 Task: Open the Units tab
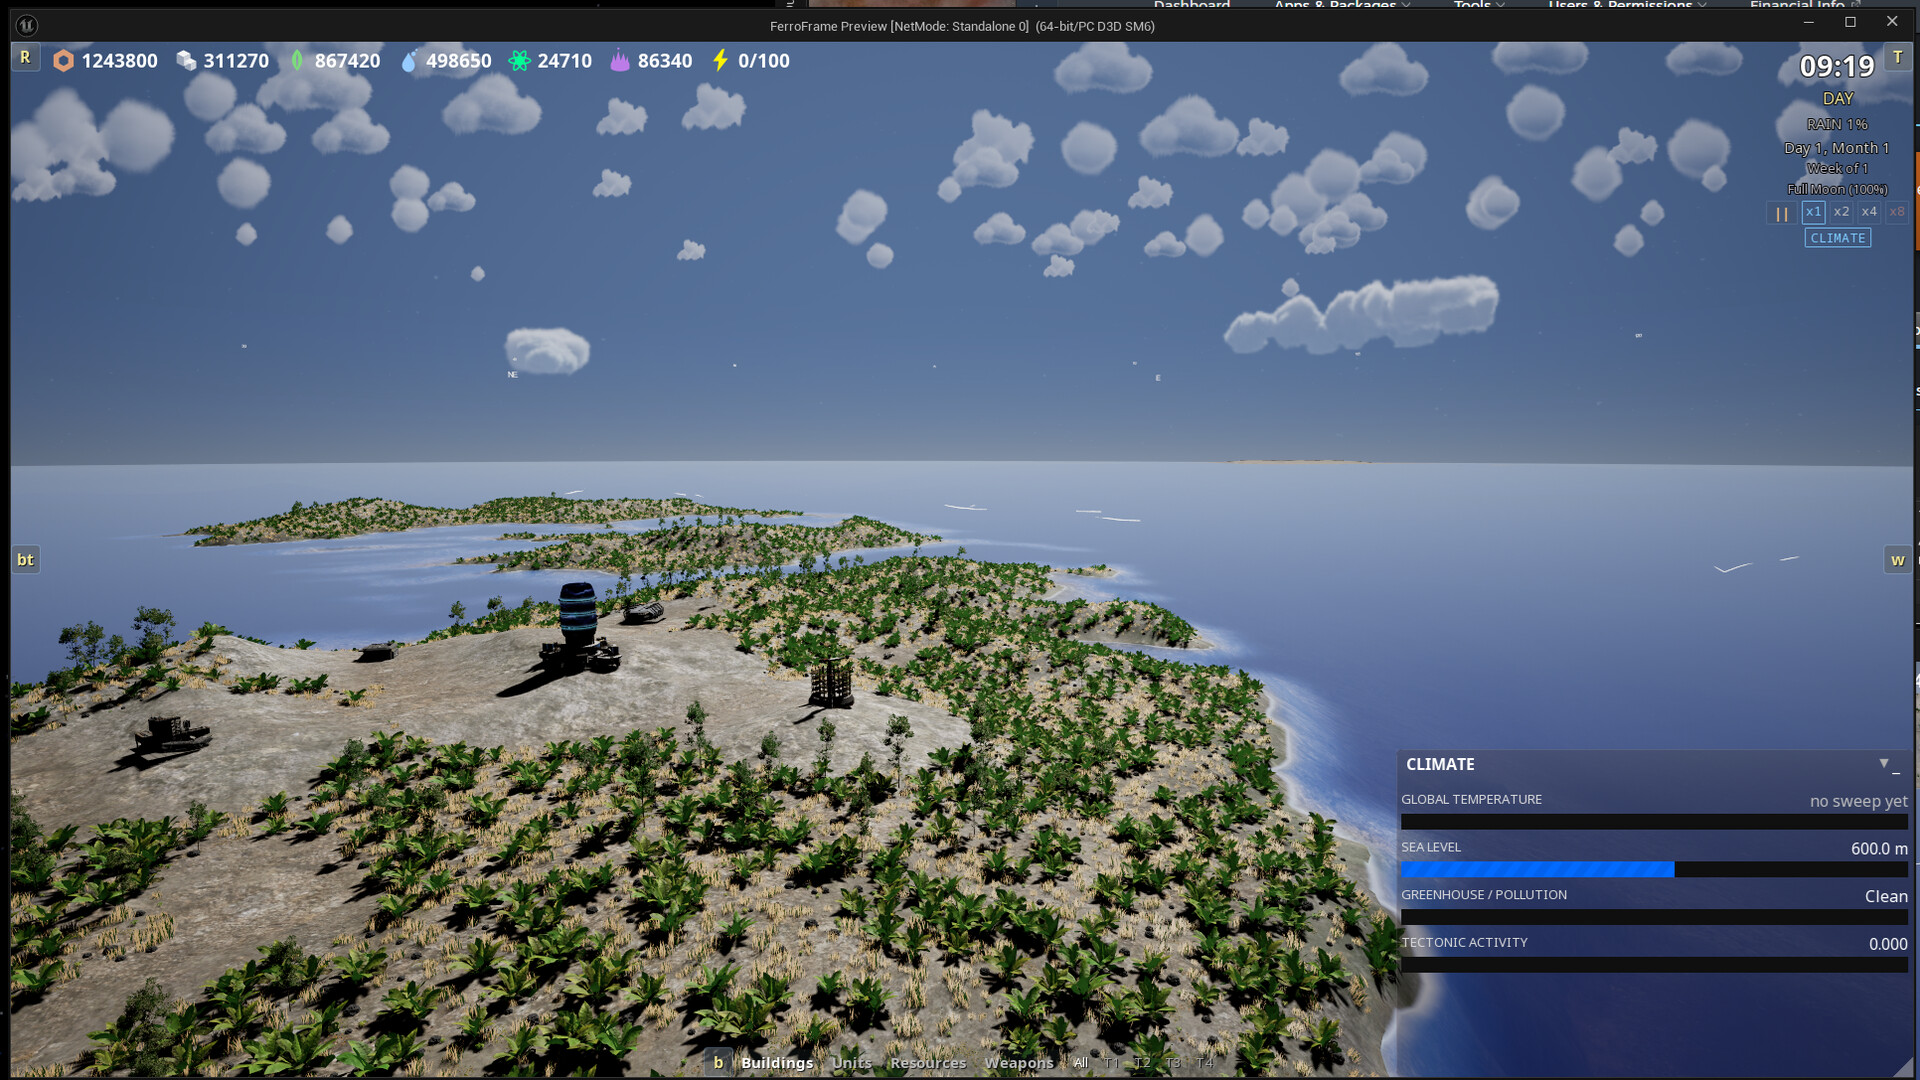click(852, 1063)
